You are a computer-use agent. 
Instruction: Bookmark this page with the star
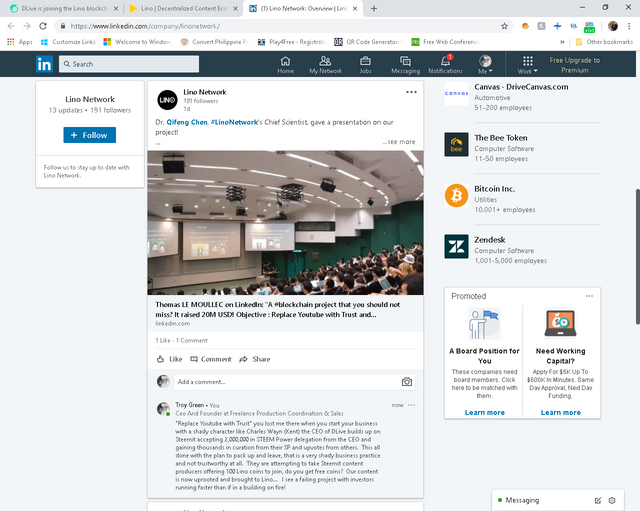504,26
